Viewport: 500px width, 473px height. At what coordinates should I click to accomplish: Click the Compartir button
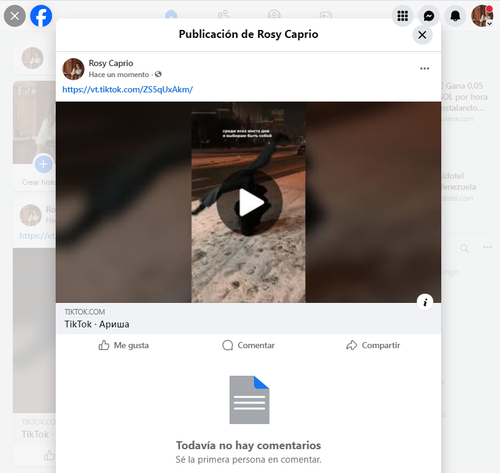click(373, 345)
